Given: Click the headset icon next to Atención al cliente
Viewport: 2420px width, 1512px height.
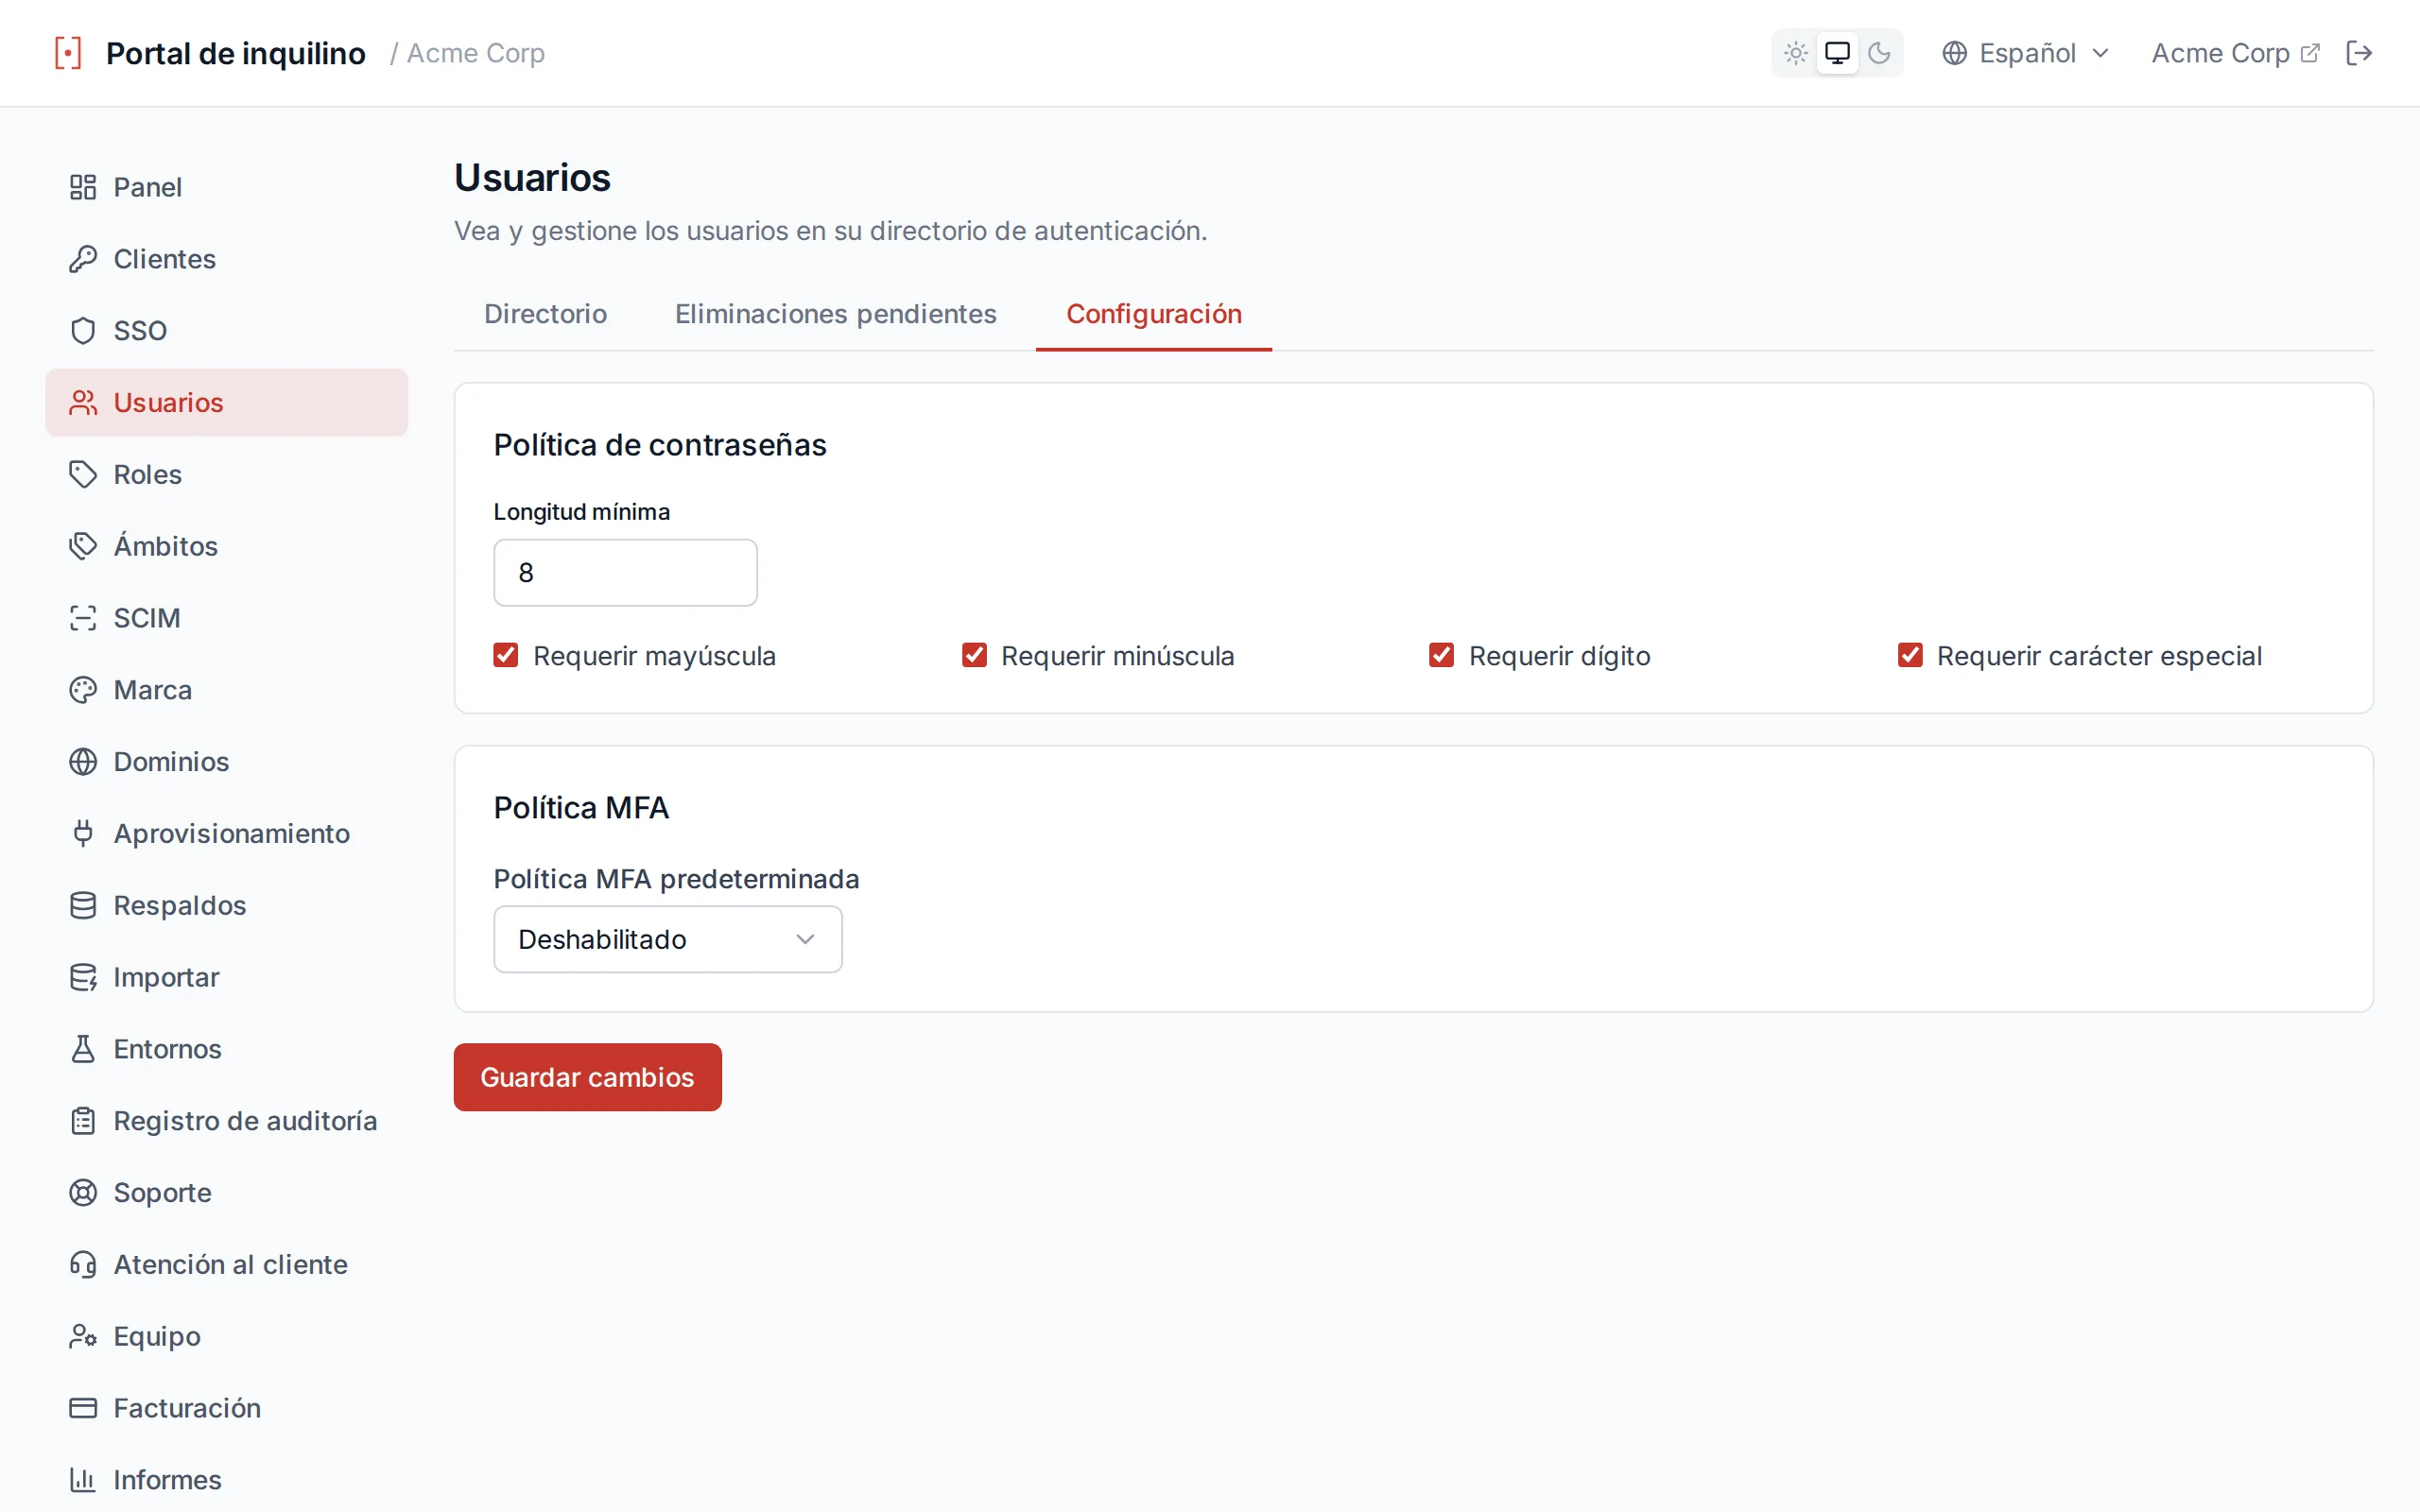Looking at the screenshot, I should (83, 1264).
